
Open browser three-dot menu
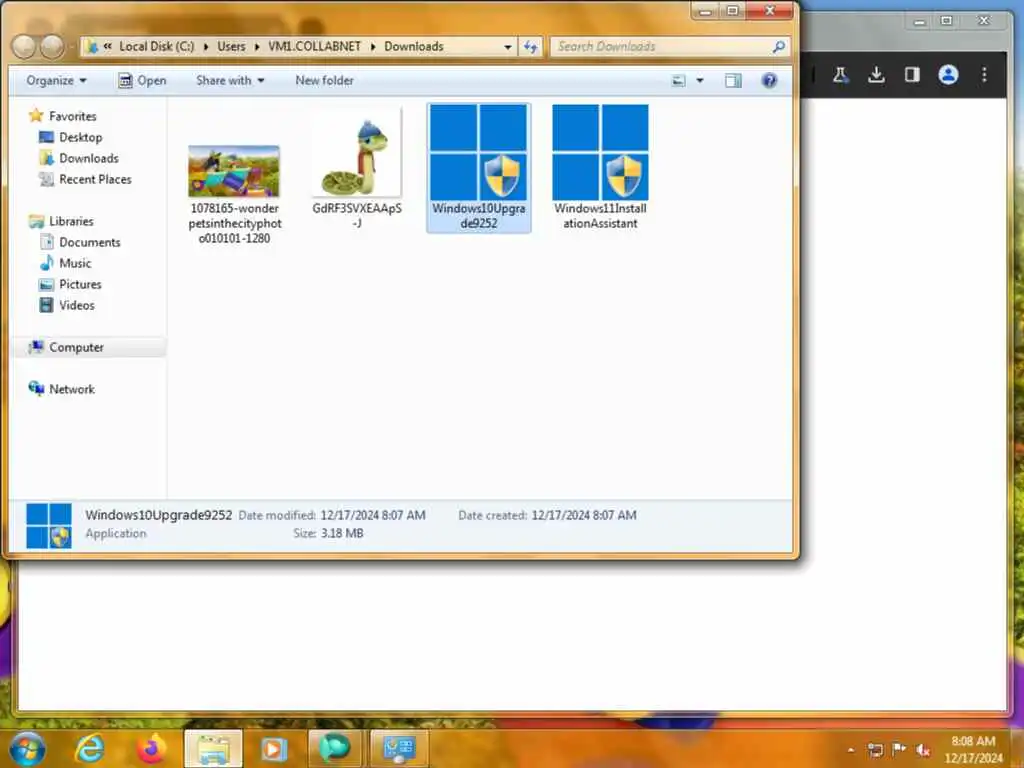984,75
